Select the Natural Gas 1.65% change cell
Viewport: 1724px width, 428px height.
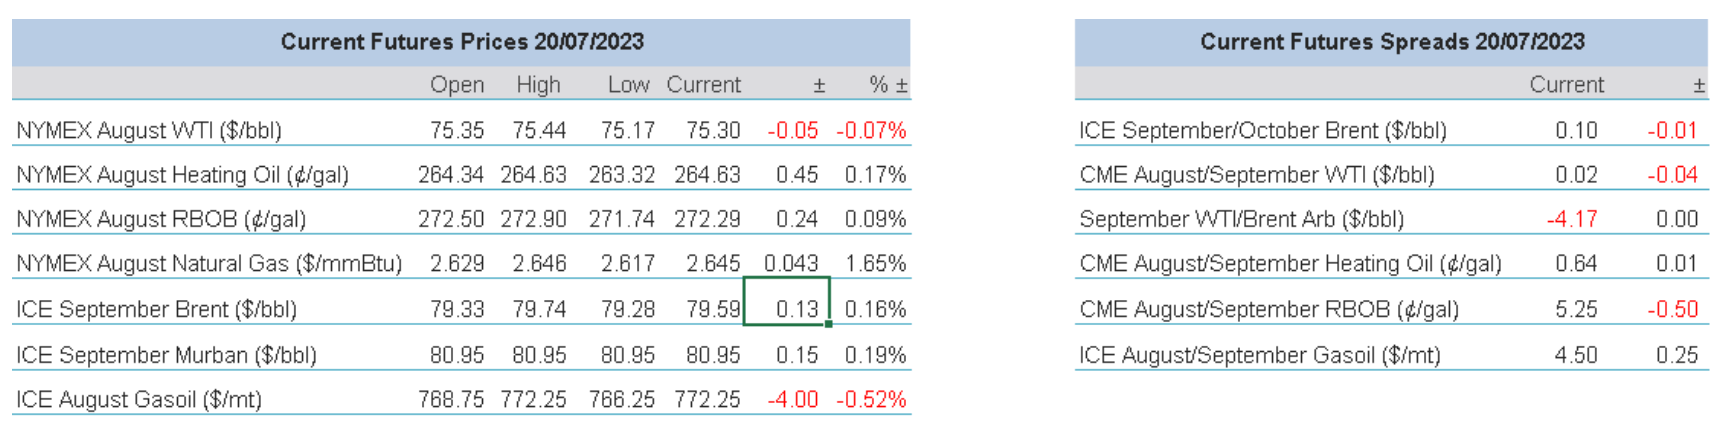875,264
